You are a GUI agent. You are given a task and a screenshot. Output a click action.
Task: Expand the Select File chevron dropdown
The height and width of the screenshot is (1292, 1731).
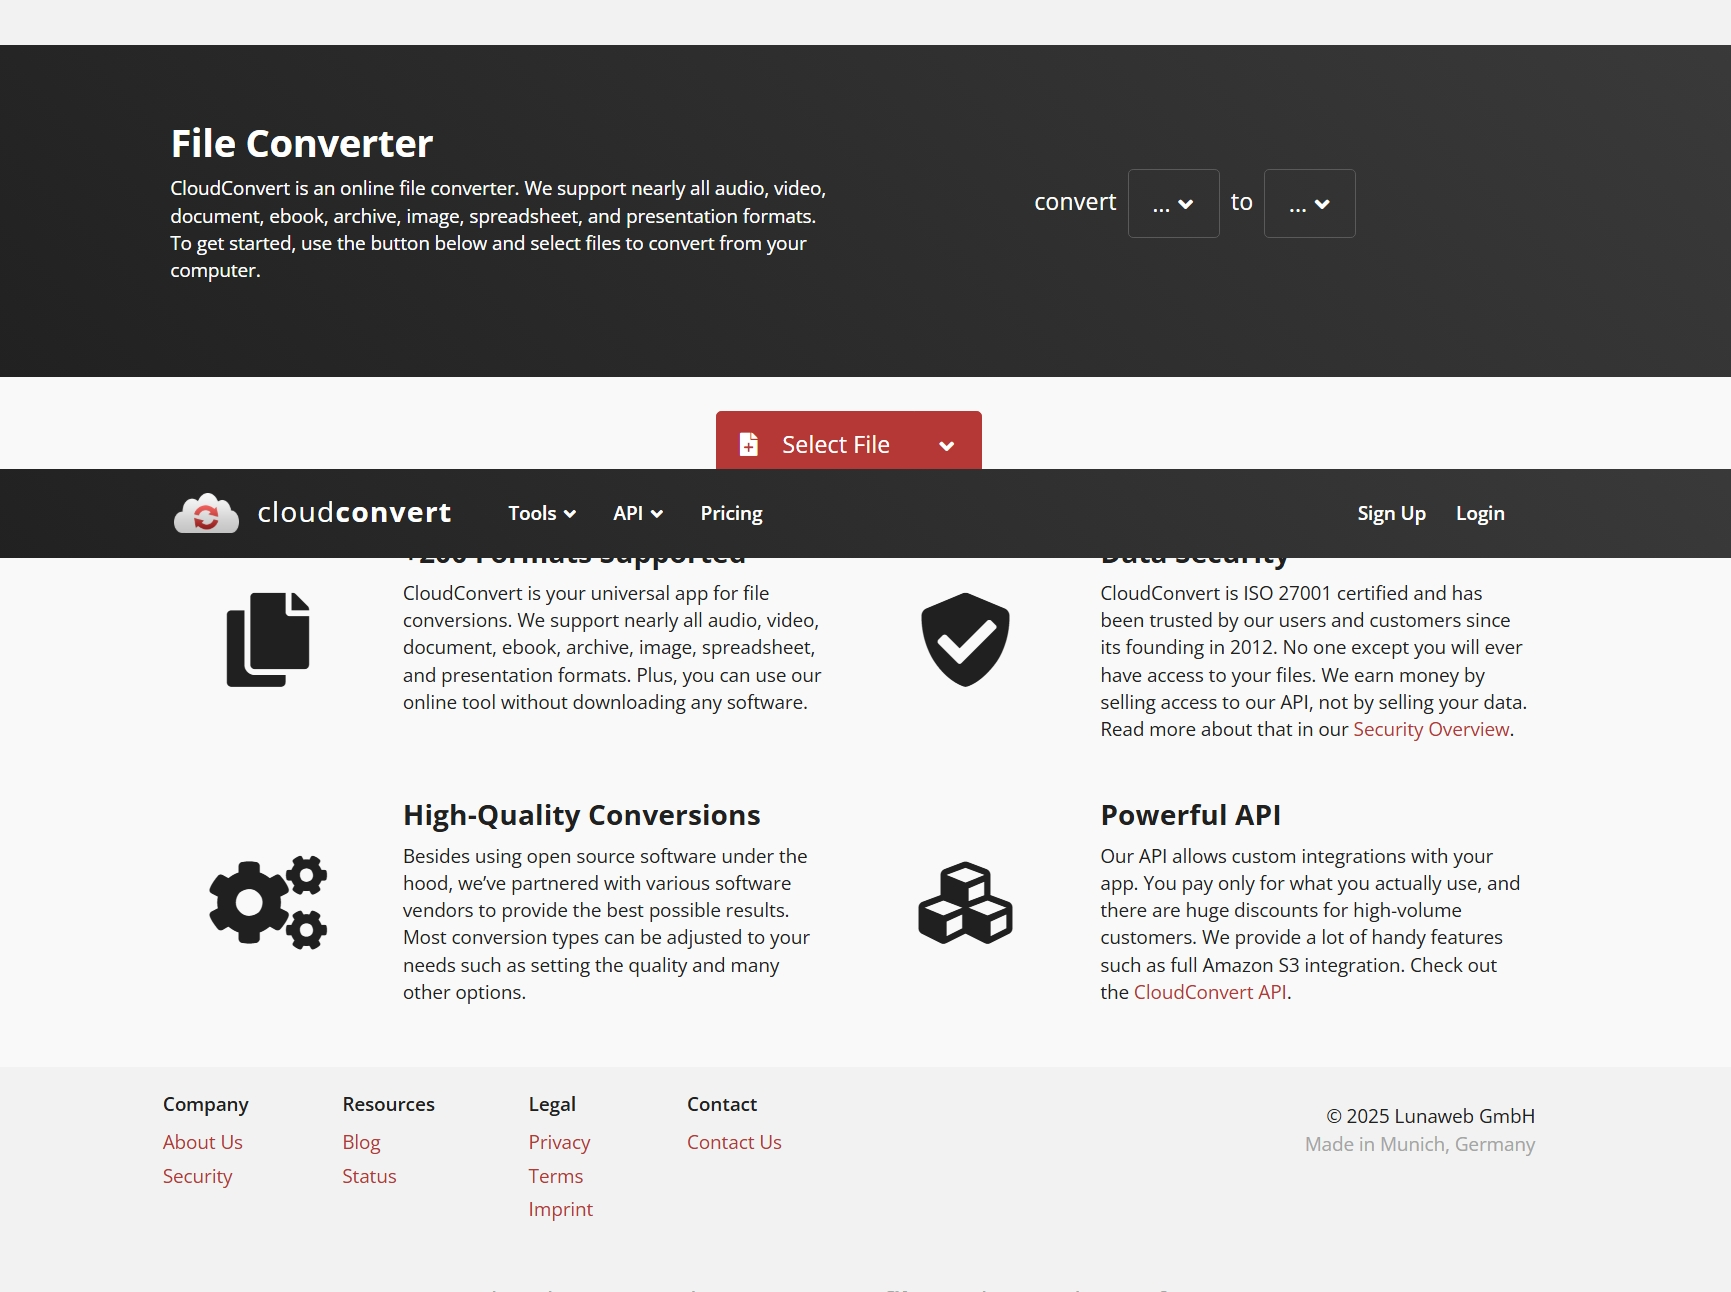[x=946, y=446]
